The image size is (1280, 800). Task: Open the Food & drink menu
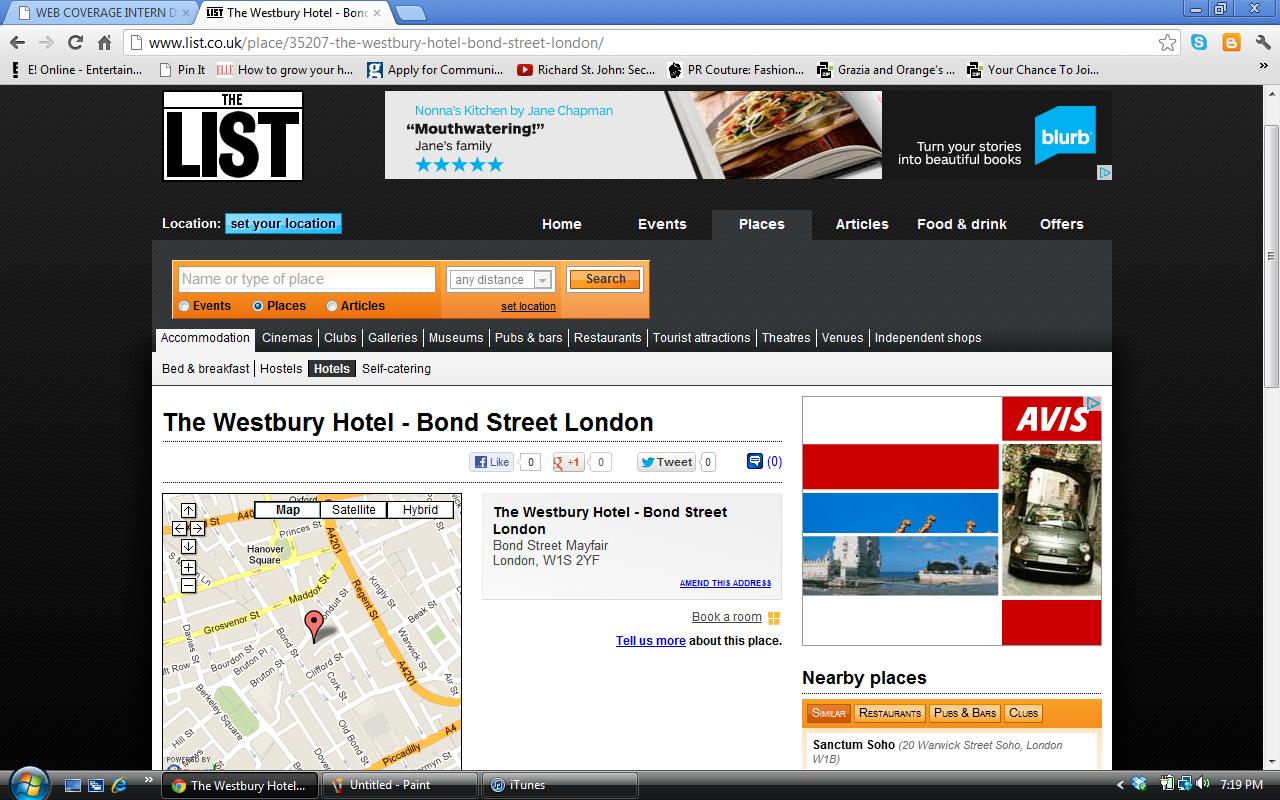coord(962,224)
